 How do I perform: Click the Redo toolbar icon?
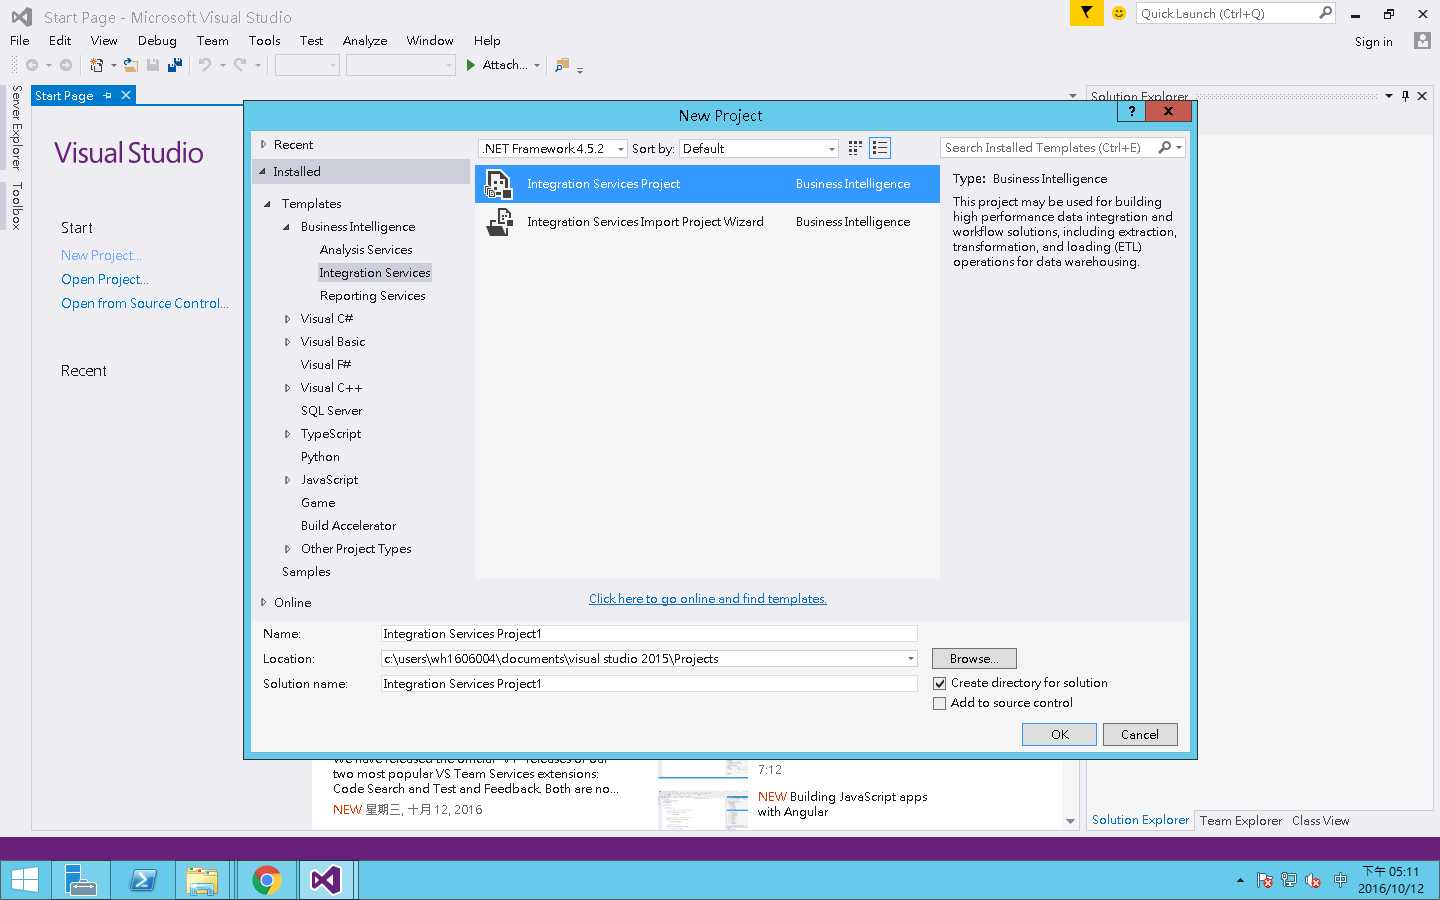[240, 65]
